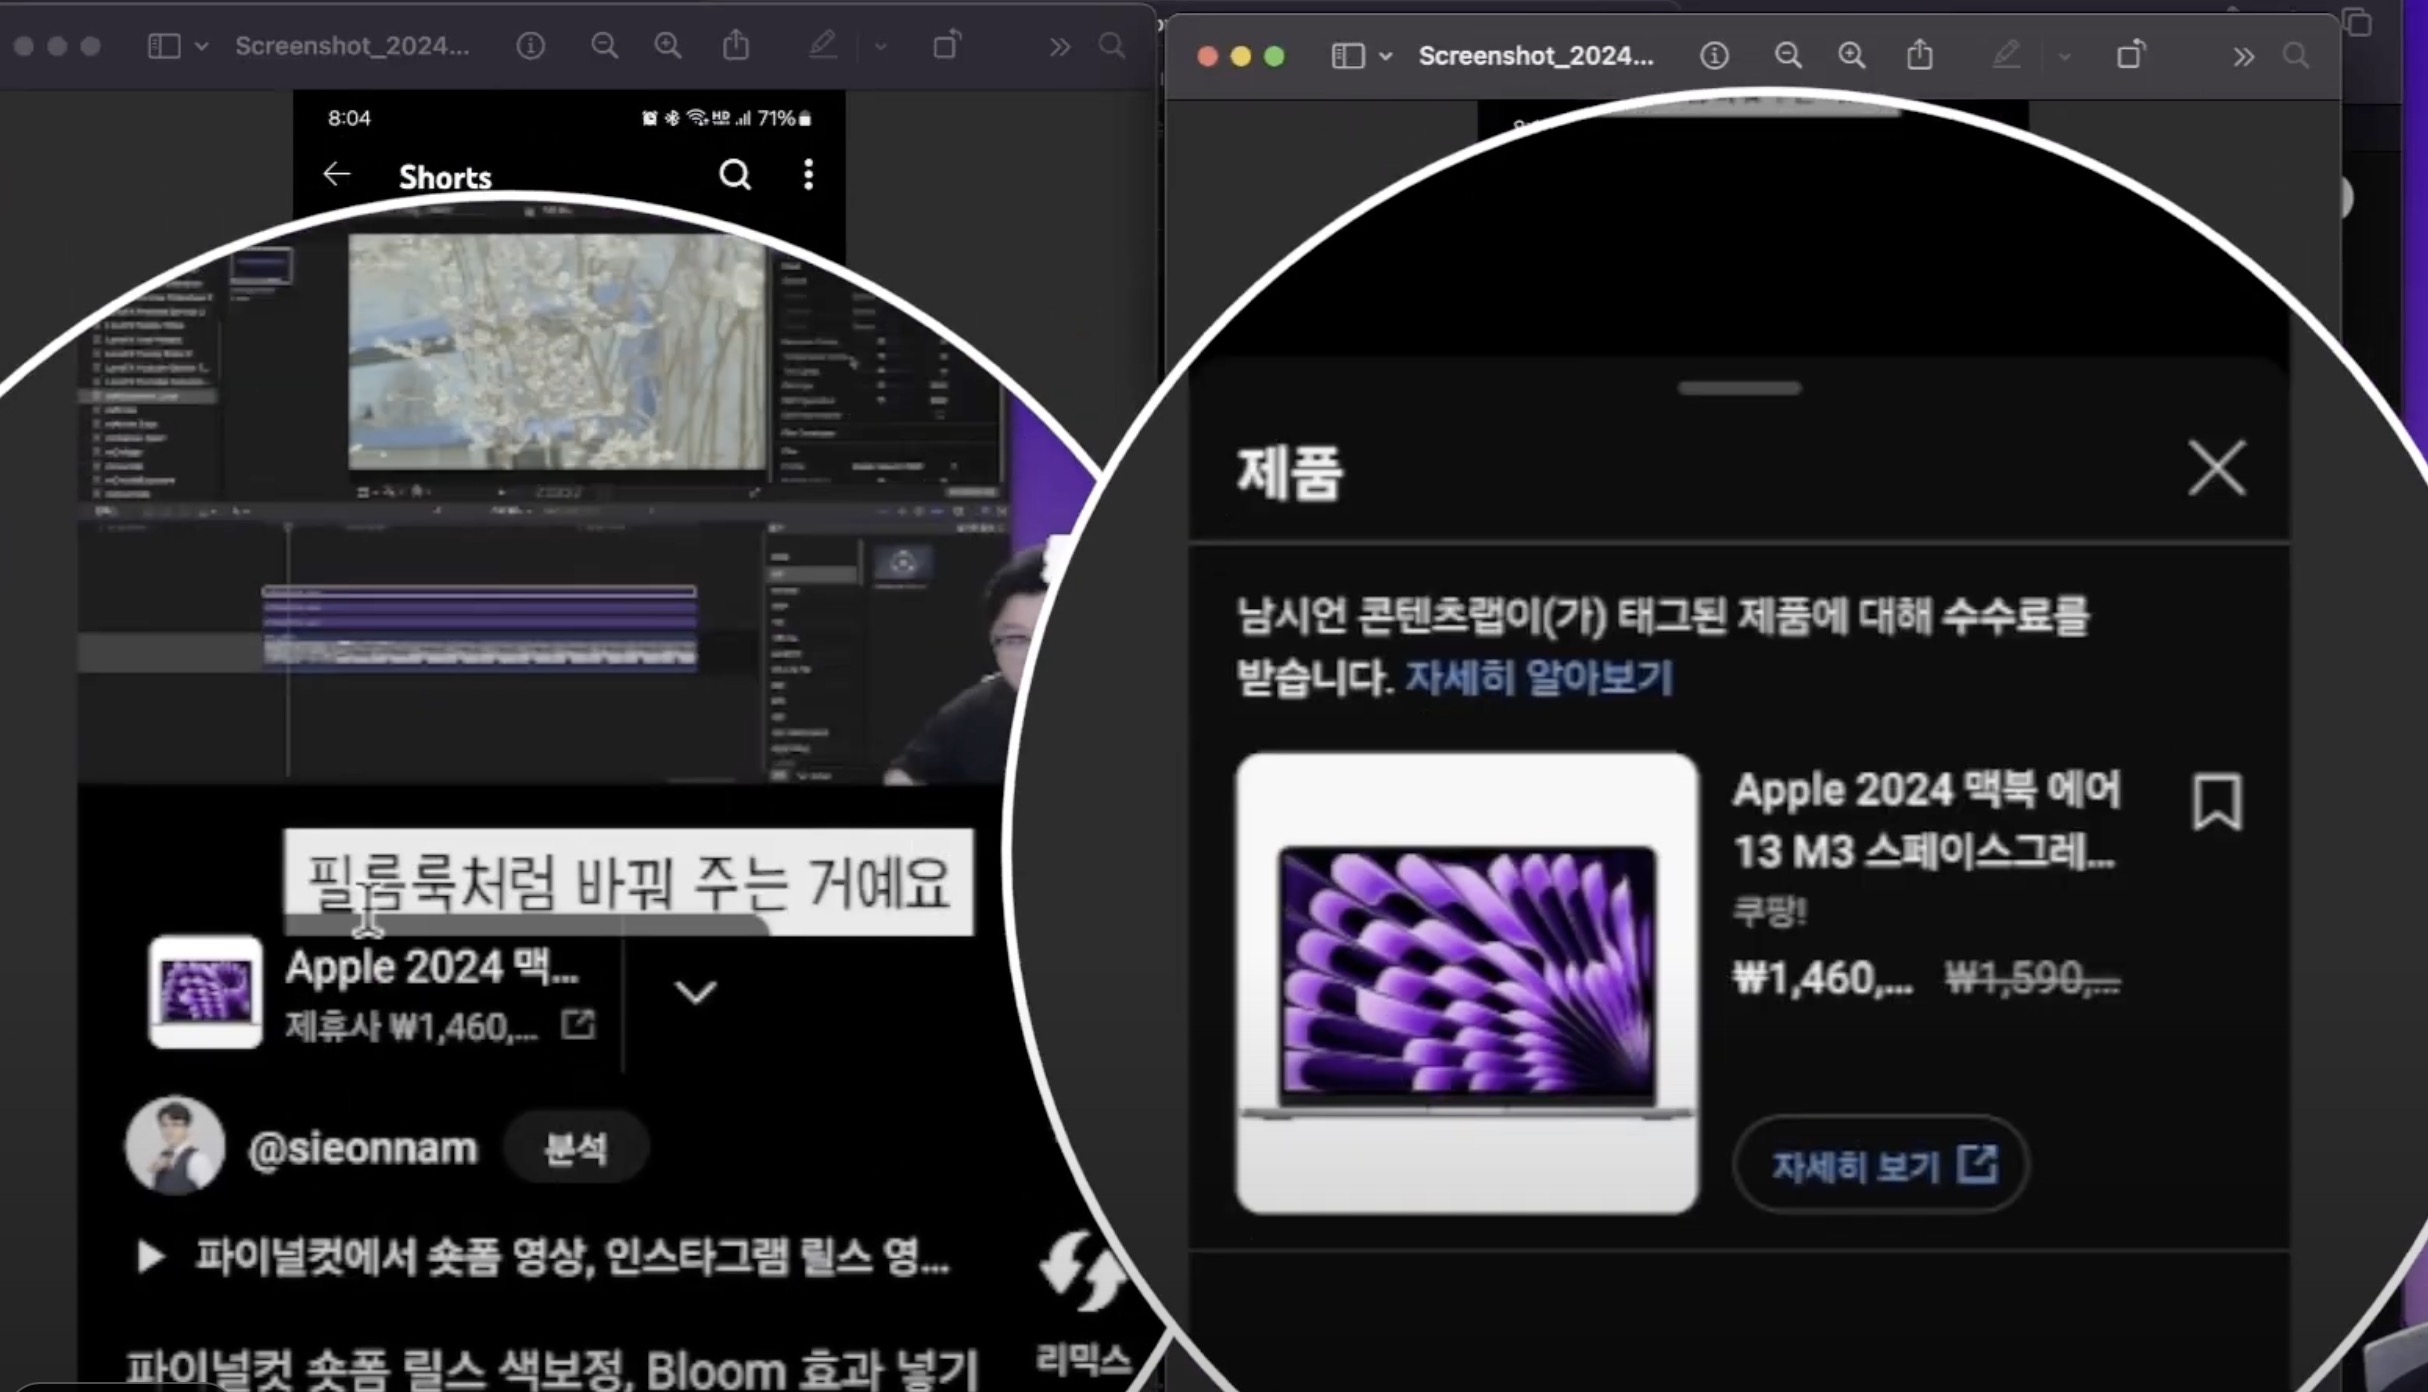The width and height of the screenshot is (2428, 1392).
Task: Expand Markup options chevron in right Preview window
Action: click(2064, 57)
